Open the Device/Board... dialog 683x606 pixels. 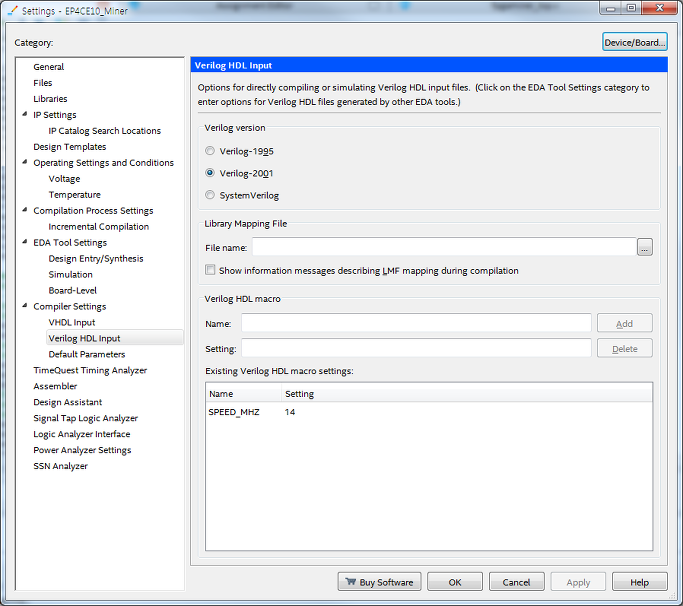[x=634, y=42]
